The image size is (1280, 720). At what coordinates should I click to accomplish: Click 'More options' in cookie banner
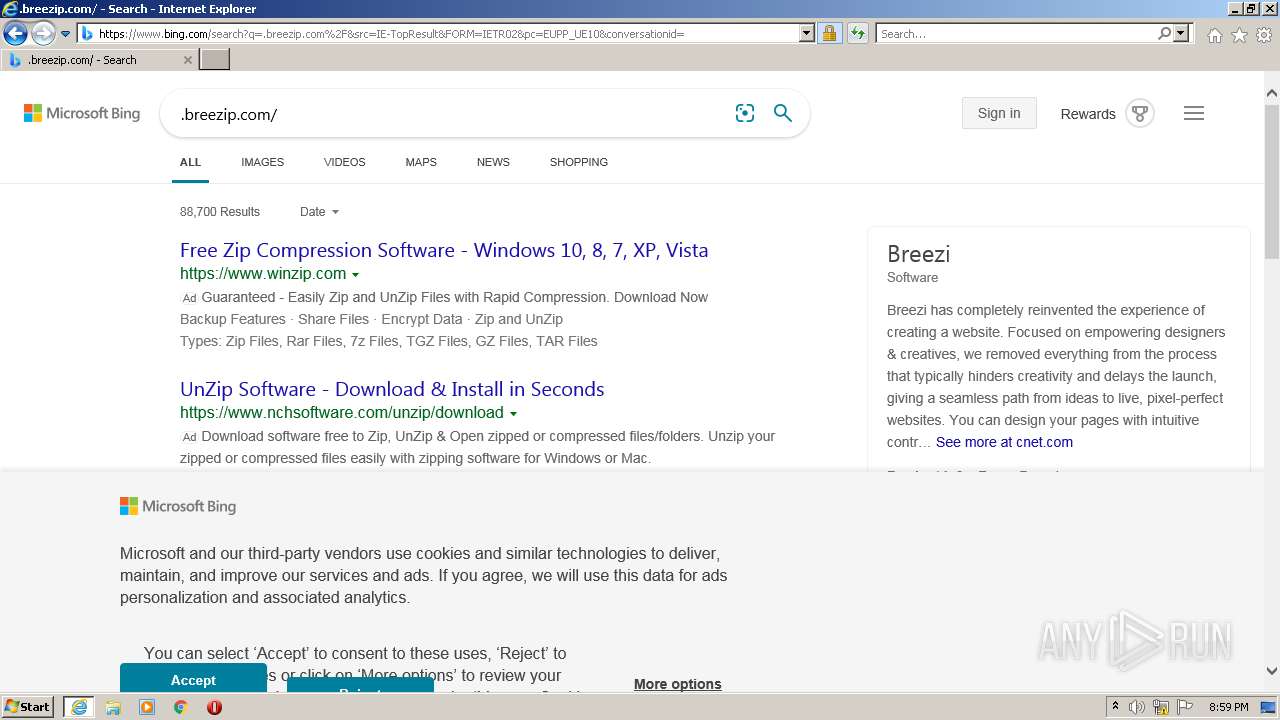[677, 684]
